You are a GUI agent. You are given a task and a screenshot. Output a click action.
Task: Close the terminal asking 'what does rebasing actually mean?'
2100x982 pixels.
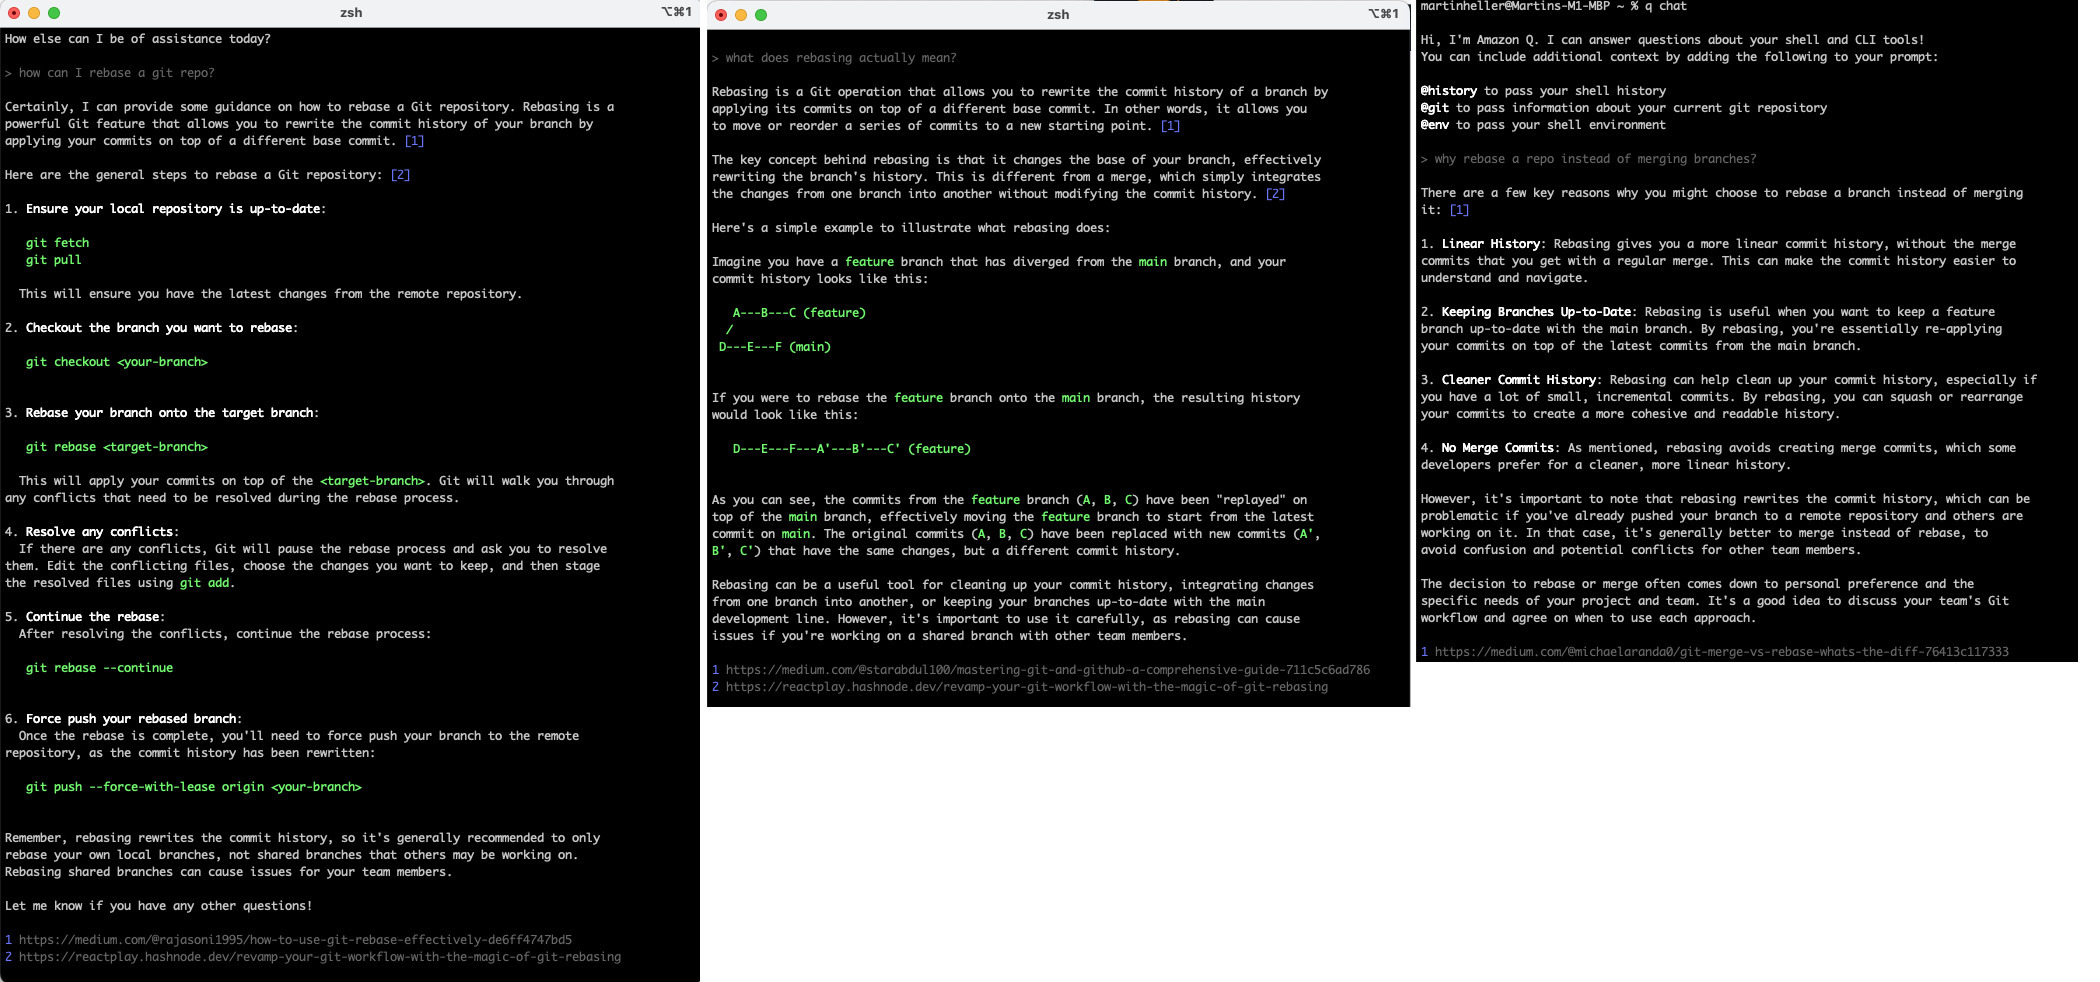(721, 15)
